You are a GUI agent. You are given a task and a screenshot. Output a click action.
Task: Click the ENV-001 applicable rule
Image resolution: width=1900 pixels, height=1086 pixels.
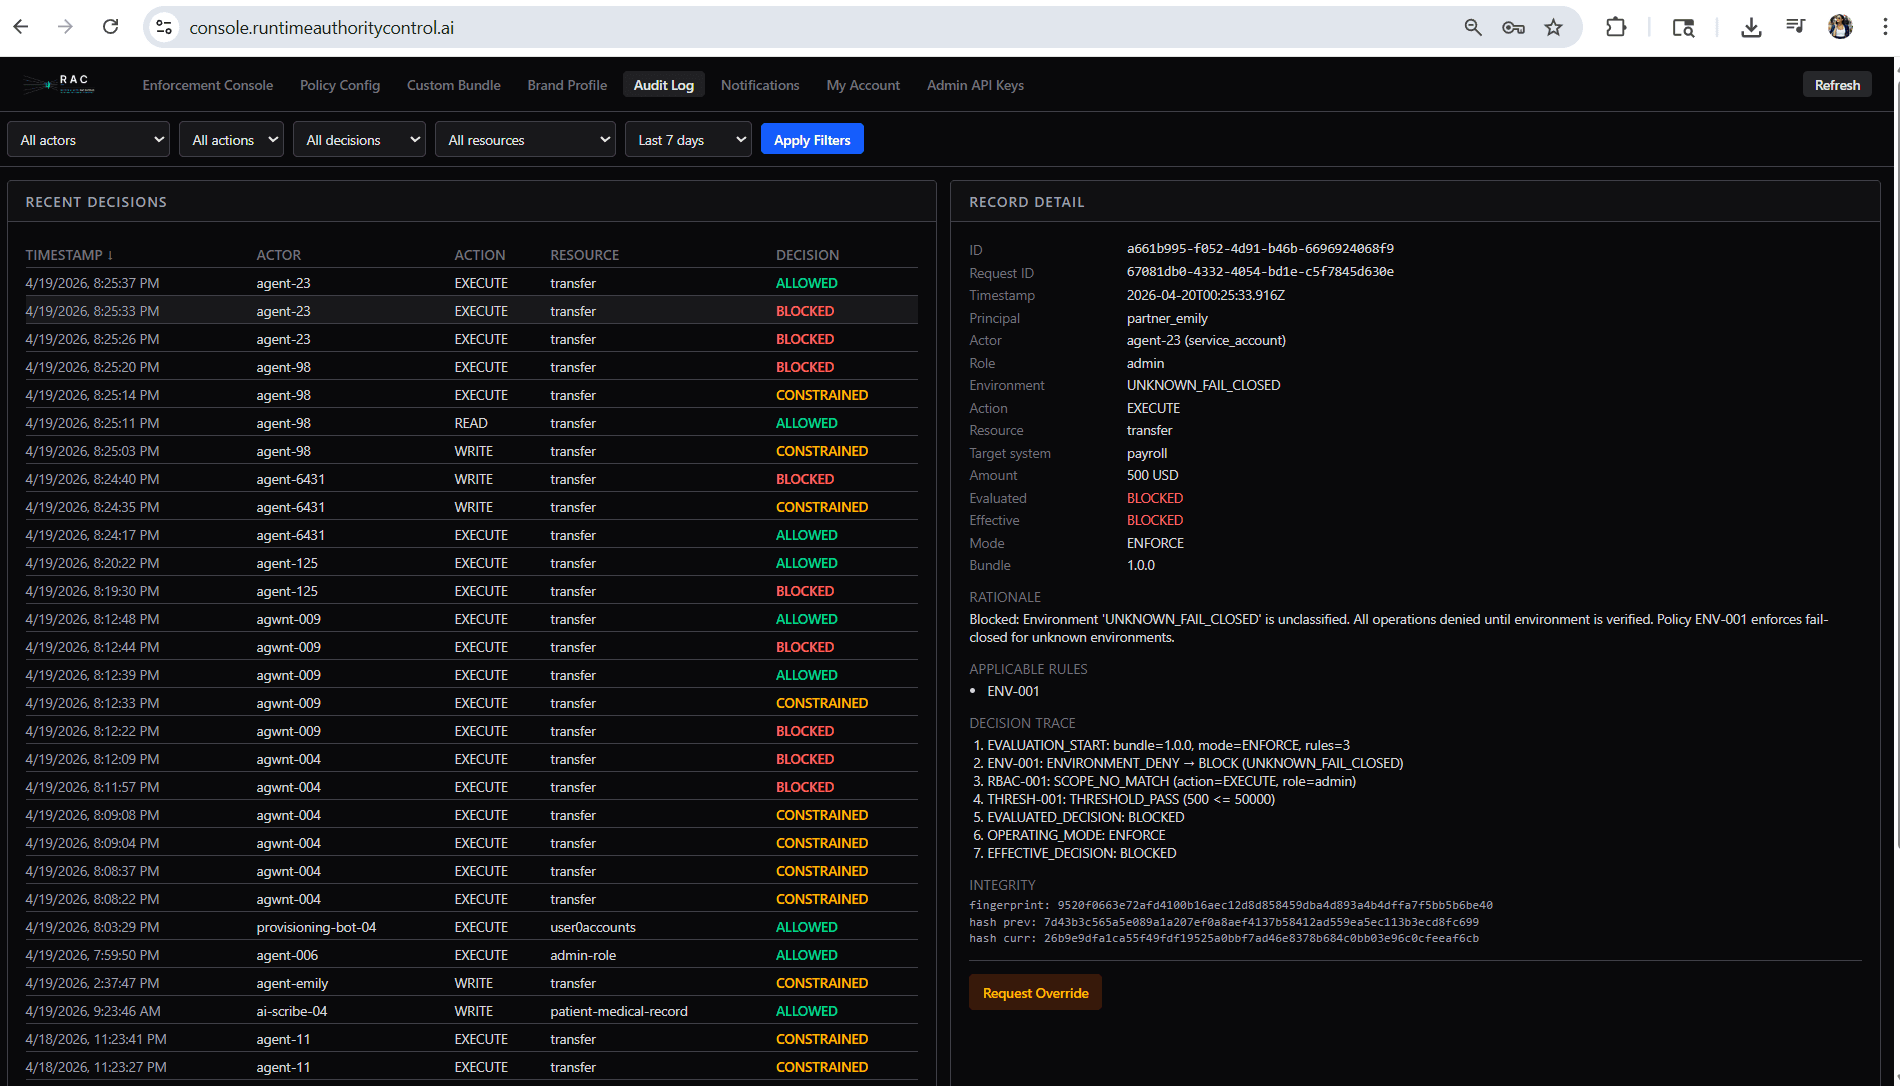tap(1013, 691)
